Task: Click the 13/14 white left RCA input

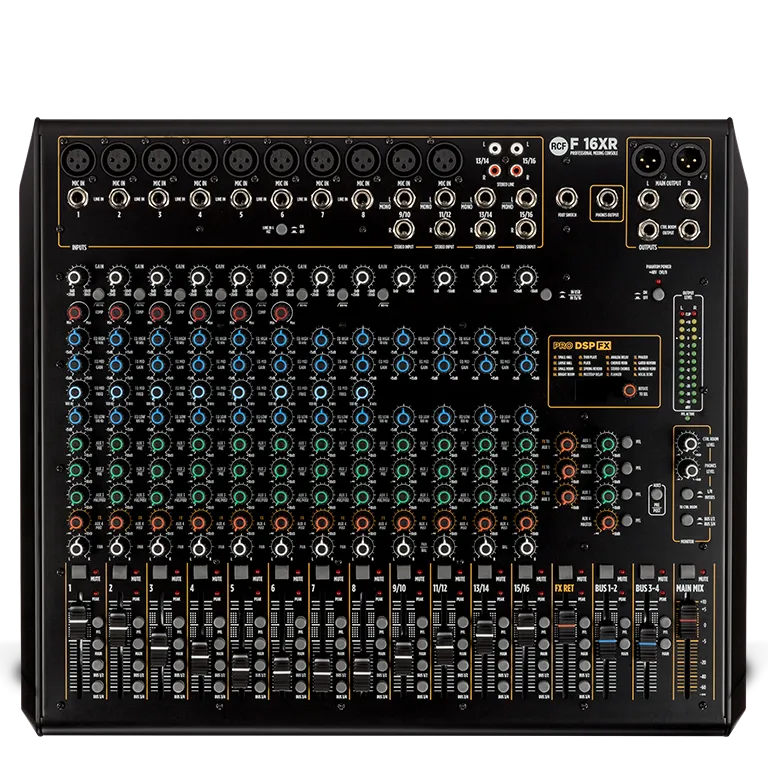Action: point(496,148)
